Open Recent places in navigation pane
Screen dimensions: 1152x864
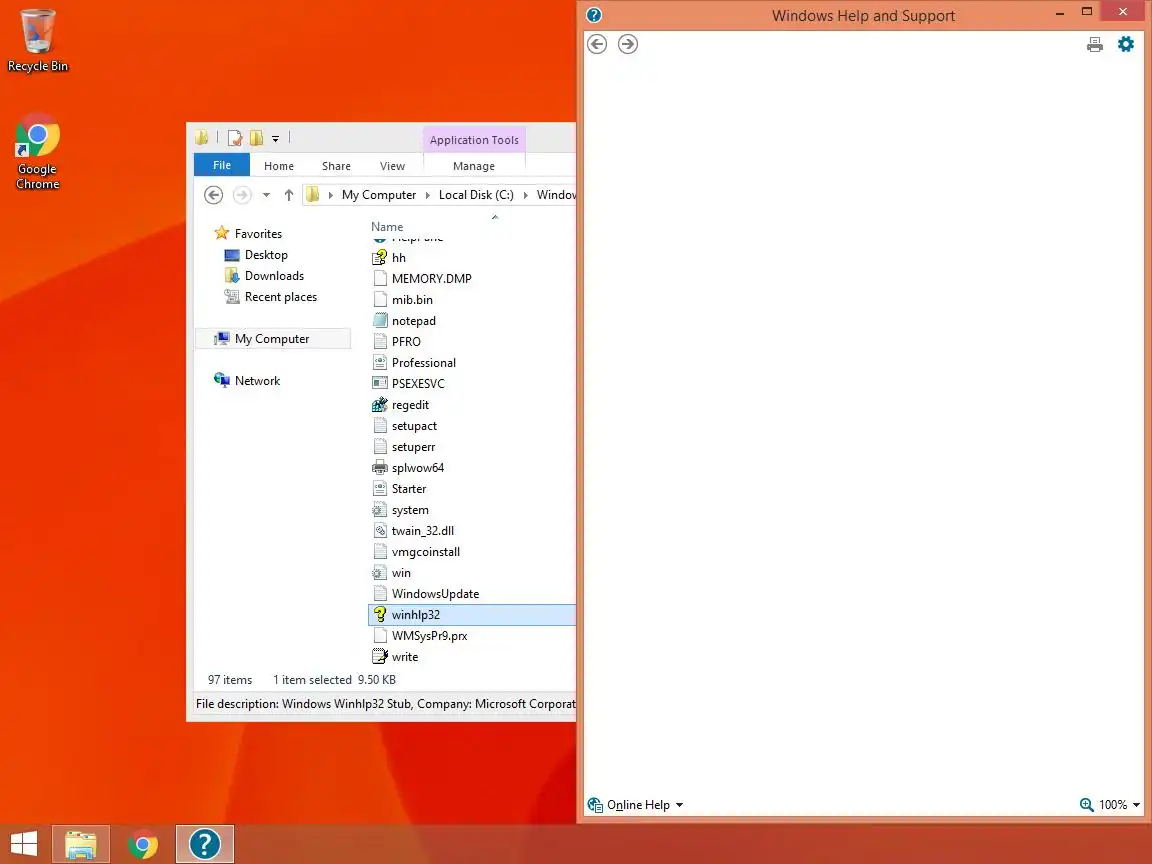tap(281, 297)
